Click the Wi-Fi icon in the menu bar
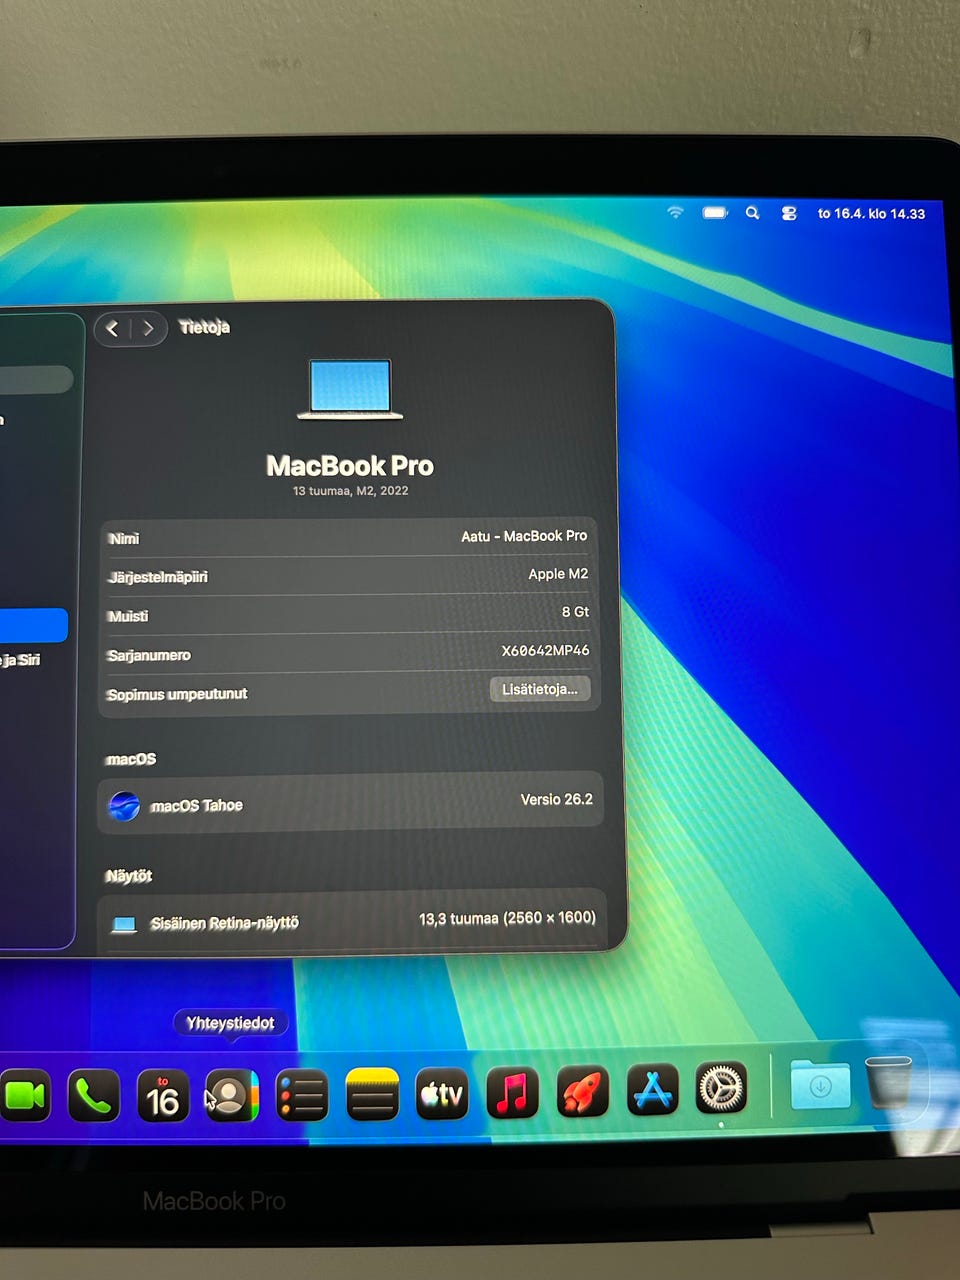Viewport: 960px width, 1280px height. (675, 213)
